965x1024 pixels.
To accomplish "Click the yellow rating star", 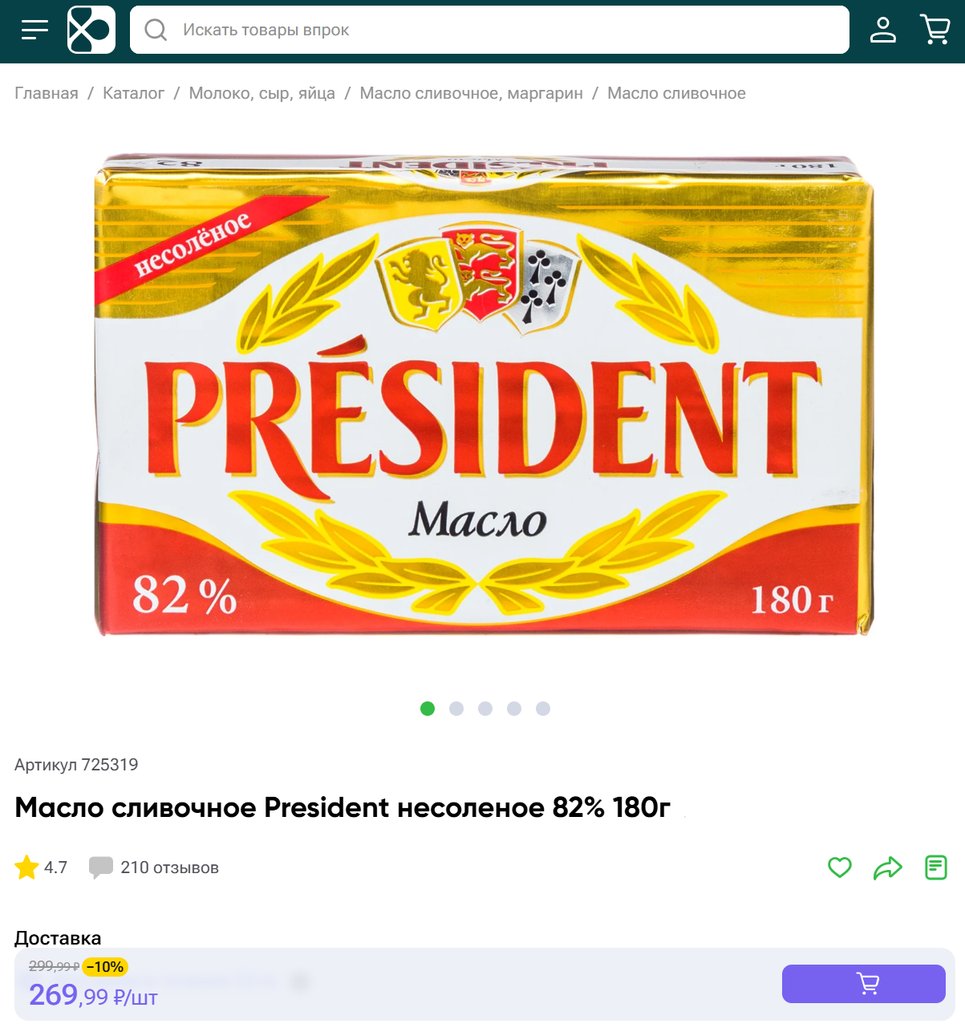I will [x=27, y=867].
